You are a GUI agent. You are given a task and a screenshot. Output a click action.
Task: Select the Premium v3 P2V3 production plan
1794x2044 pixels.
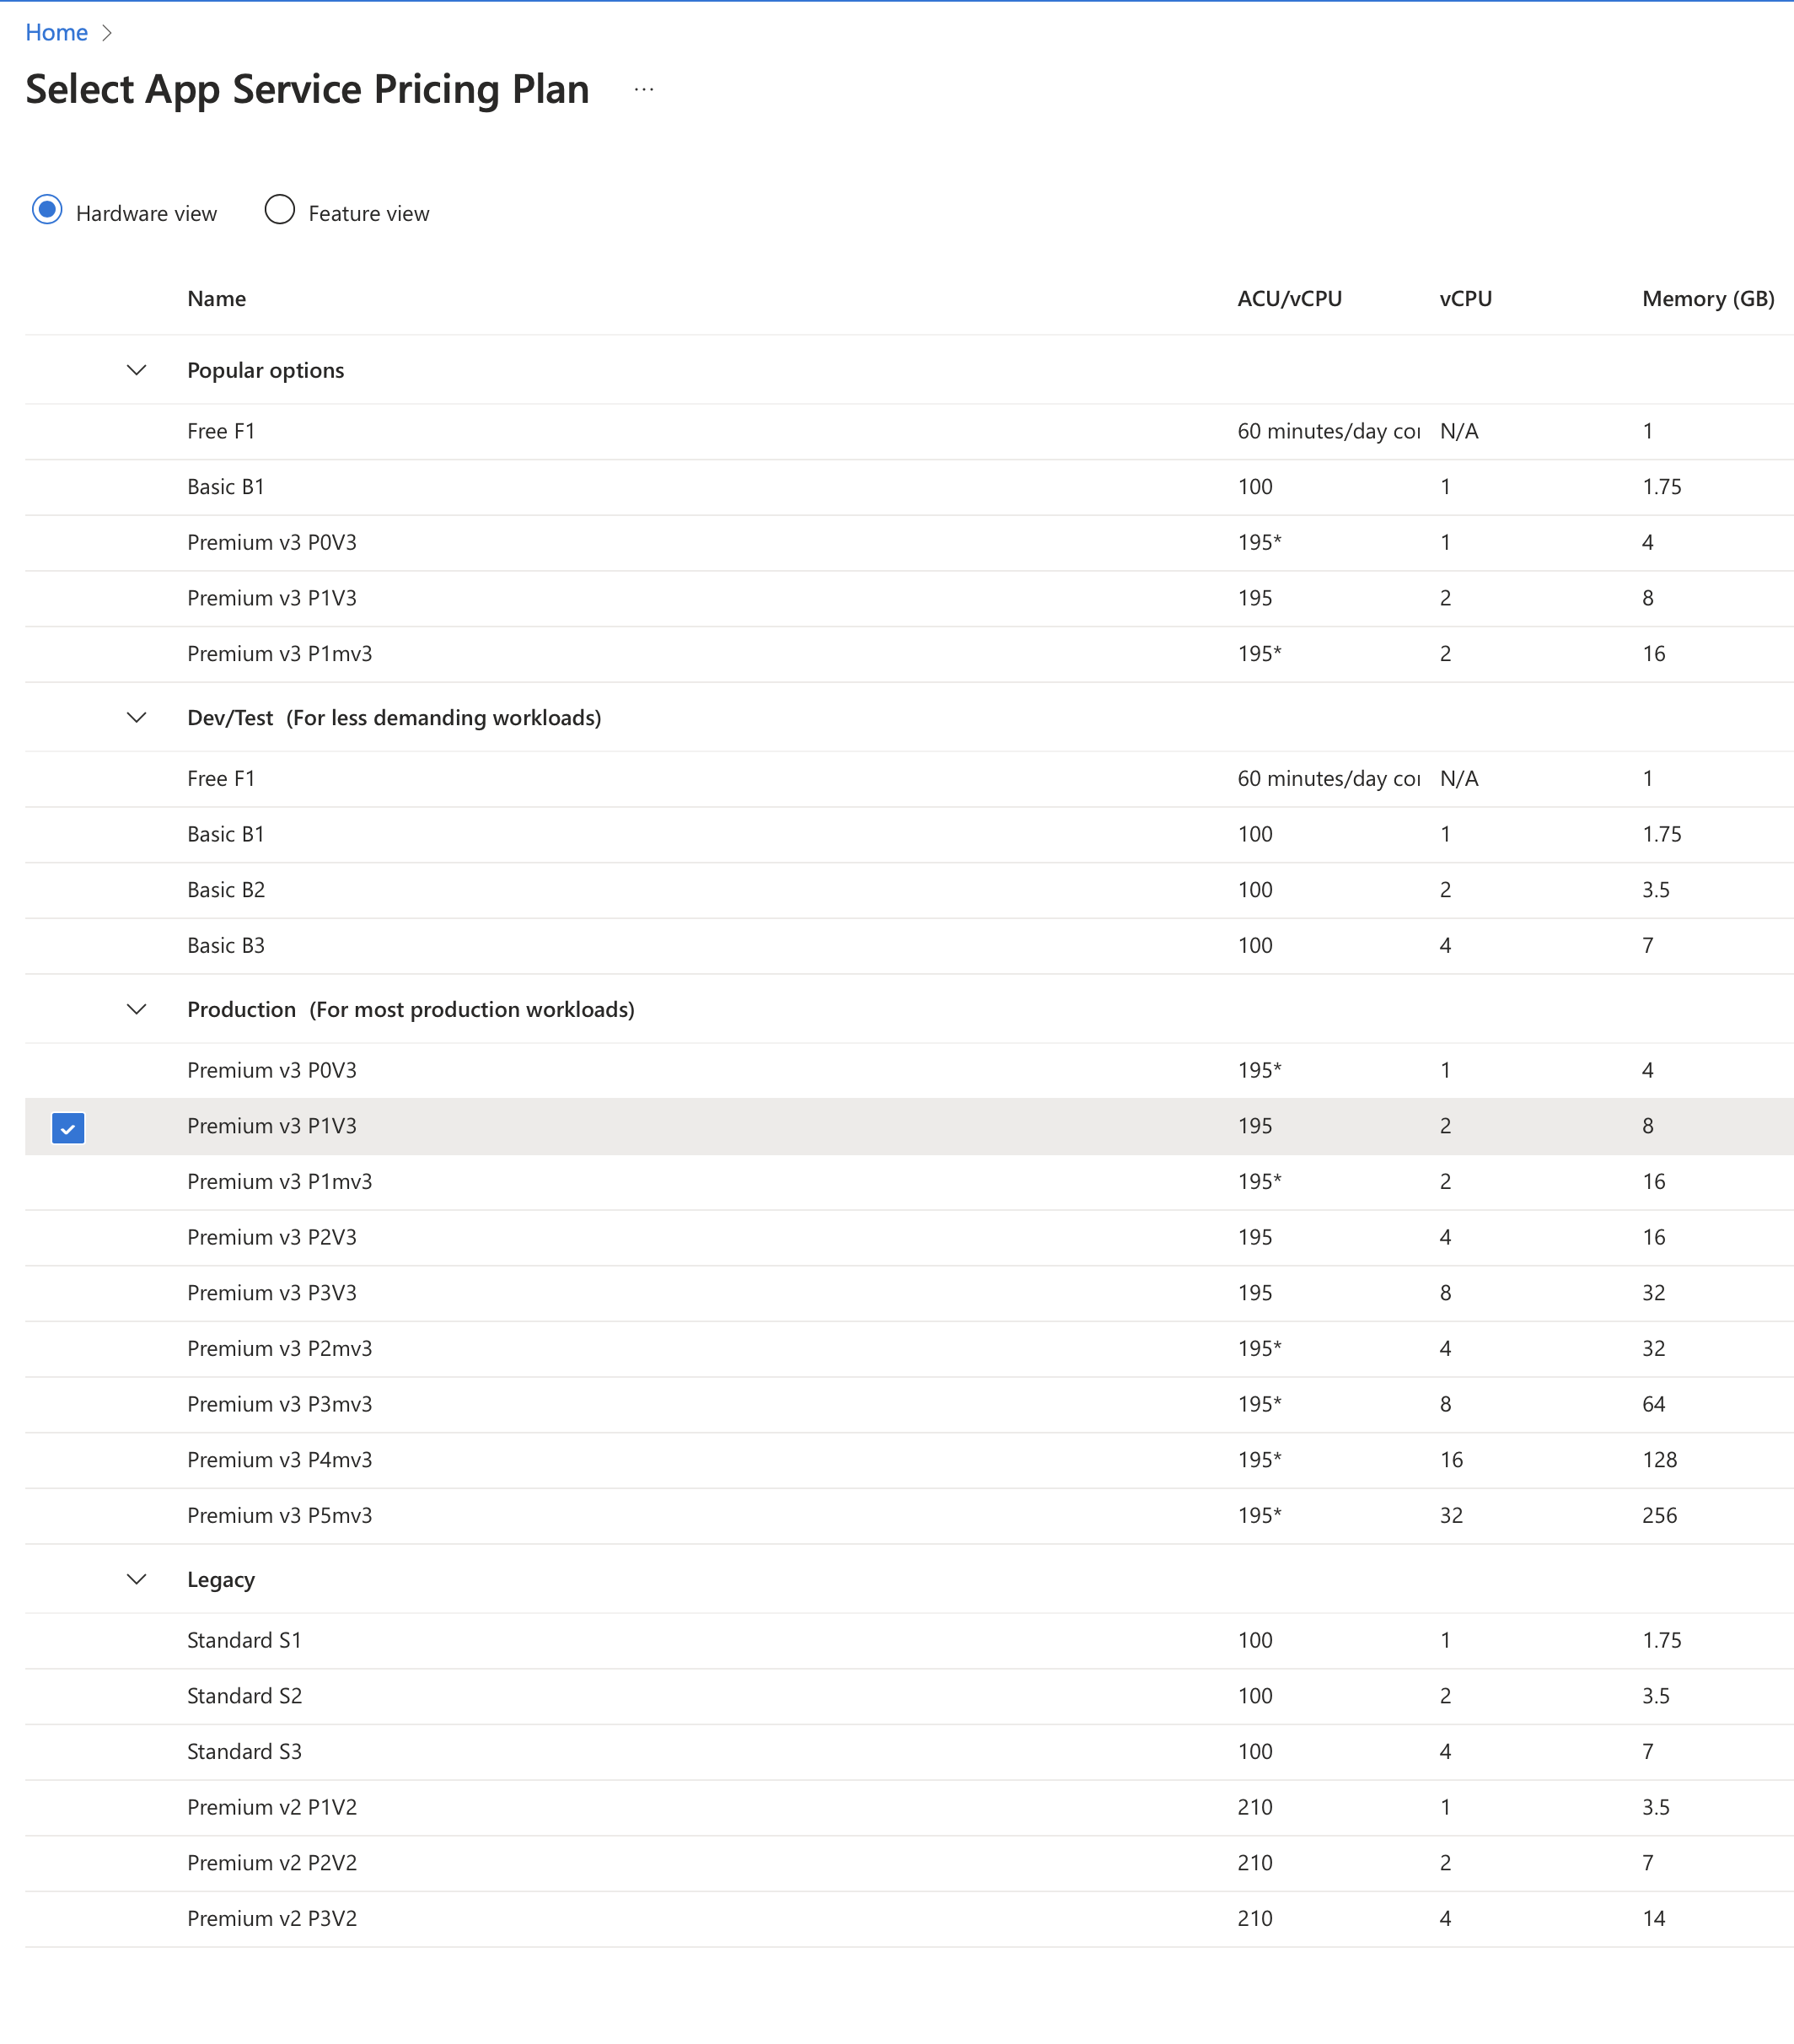(x=272, y=1237)
